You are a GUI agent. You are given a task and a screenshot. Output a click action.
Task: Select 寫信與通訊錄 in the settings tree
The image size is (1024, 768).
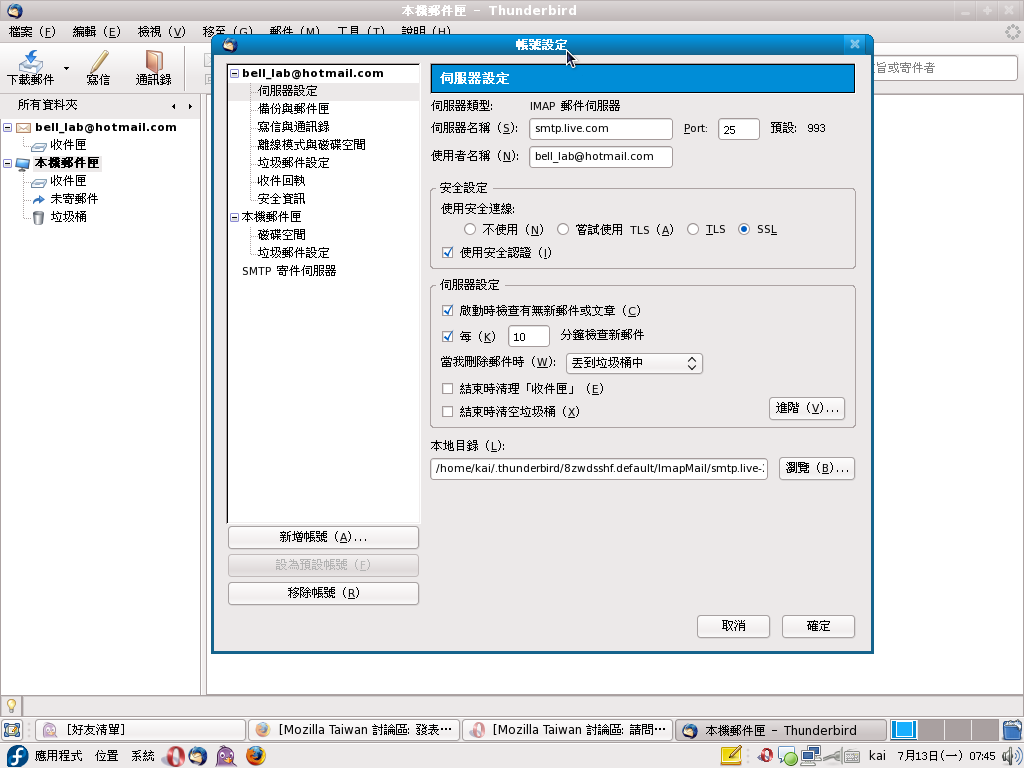[293, 127]
